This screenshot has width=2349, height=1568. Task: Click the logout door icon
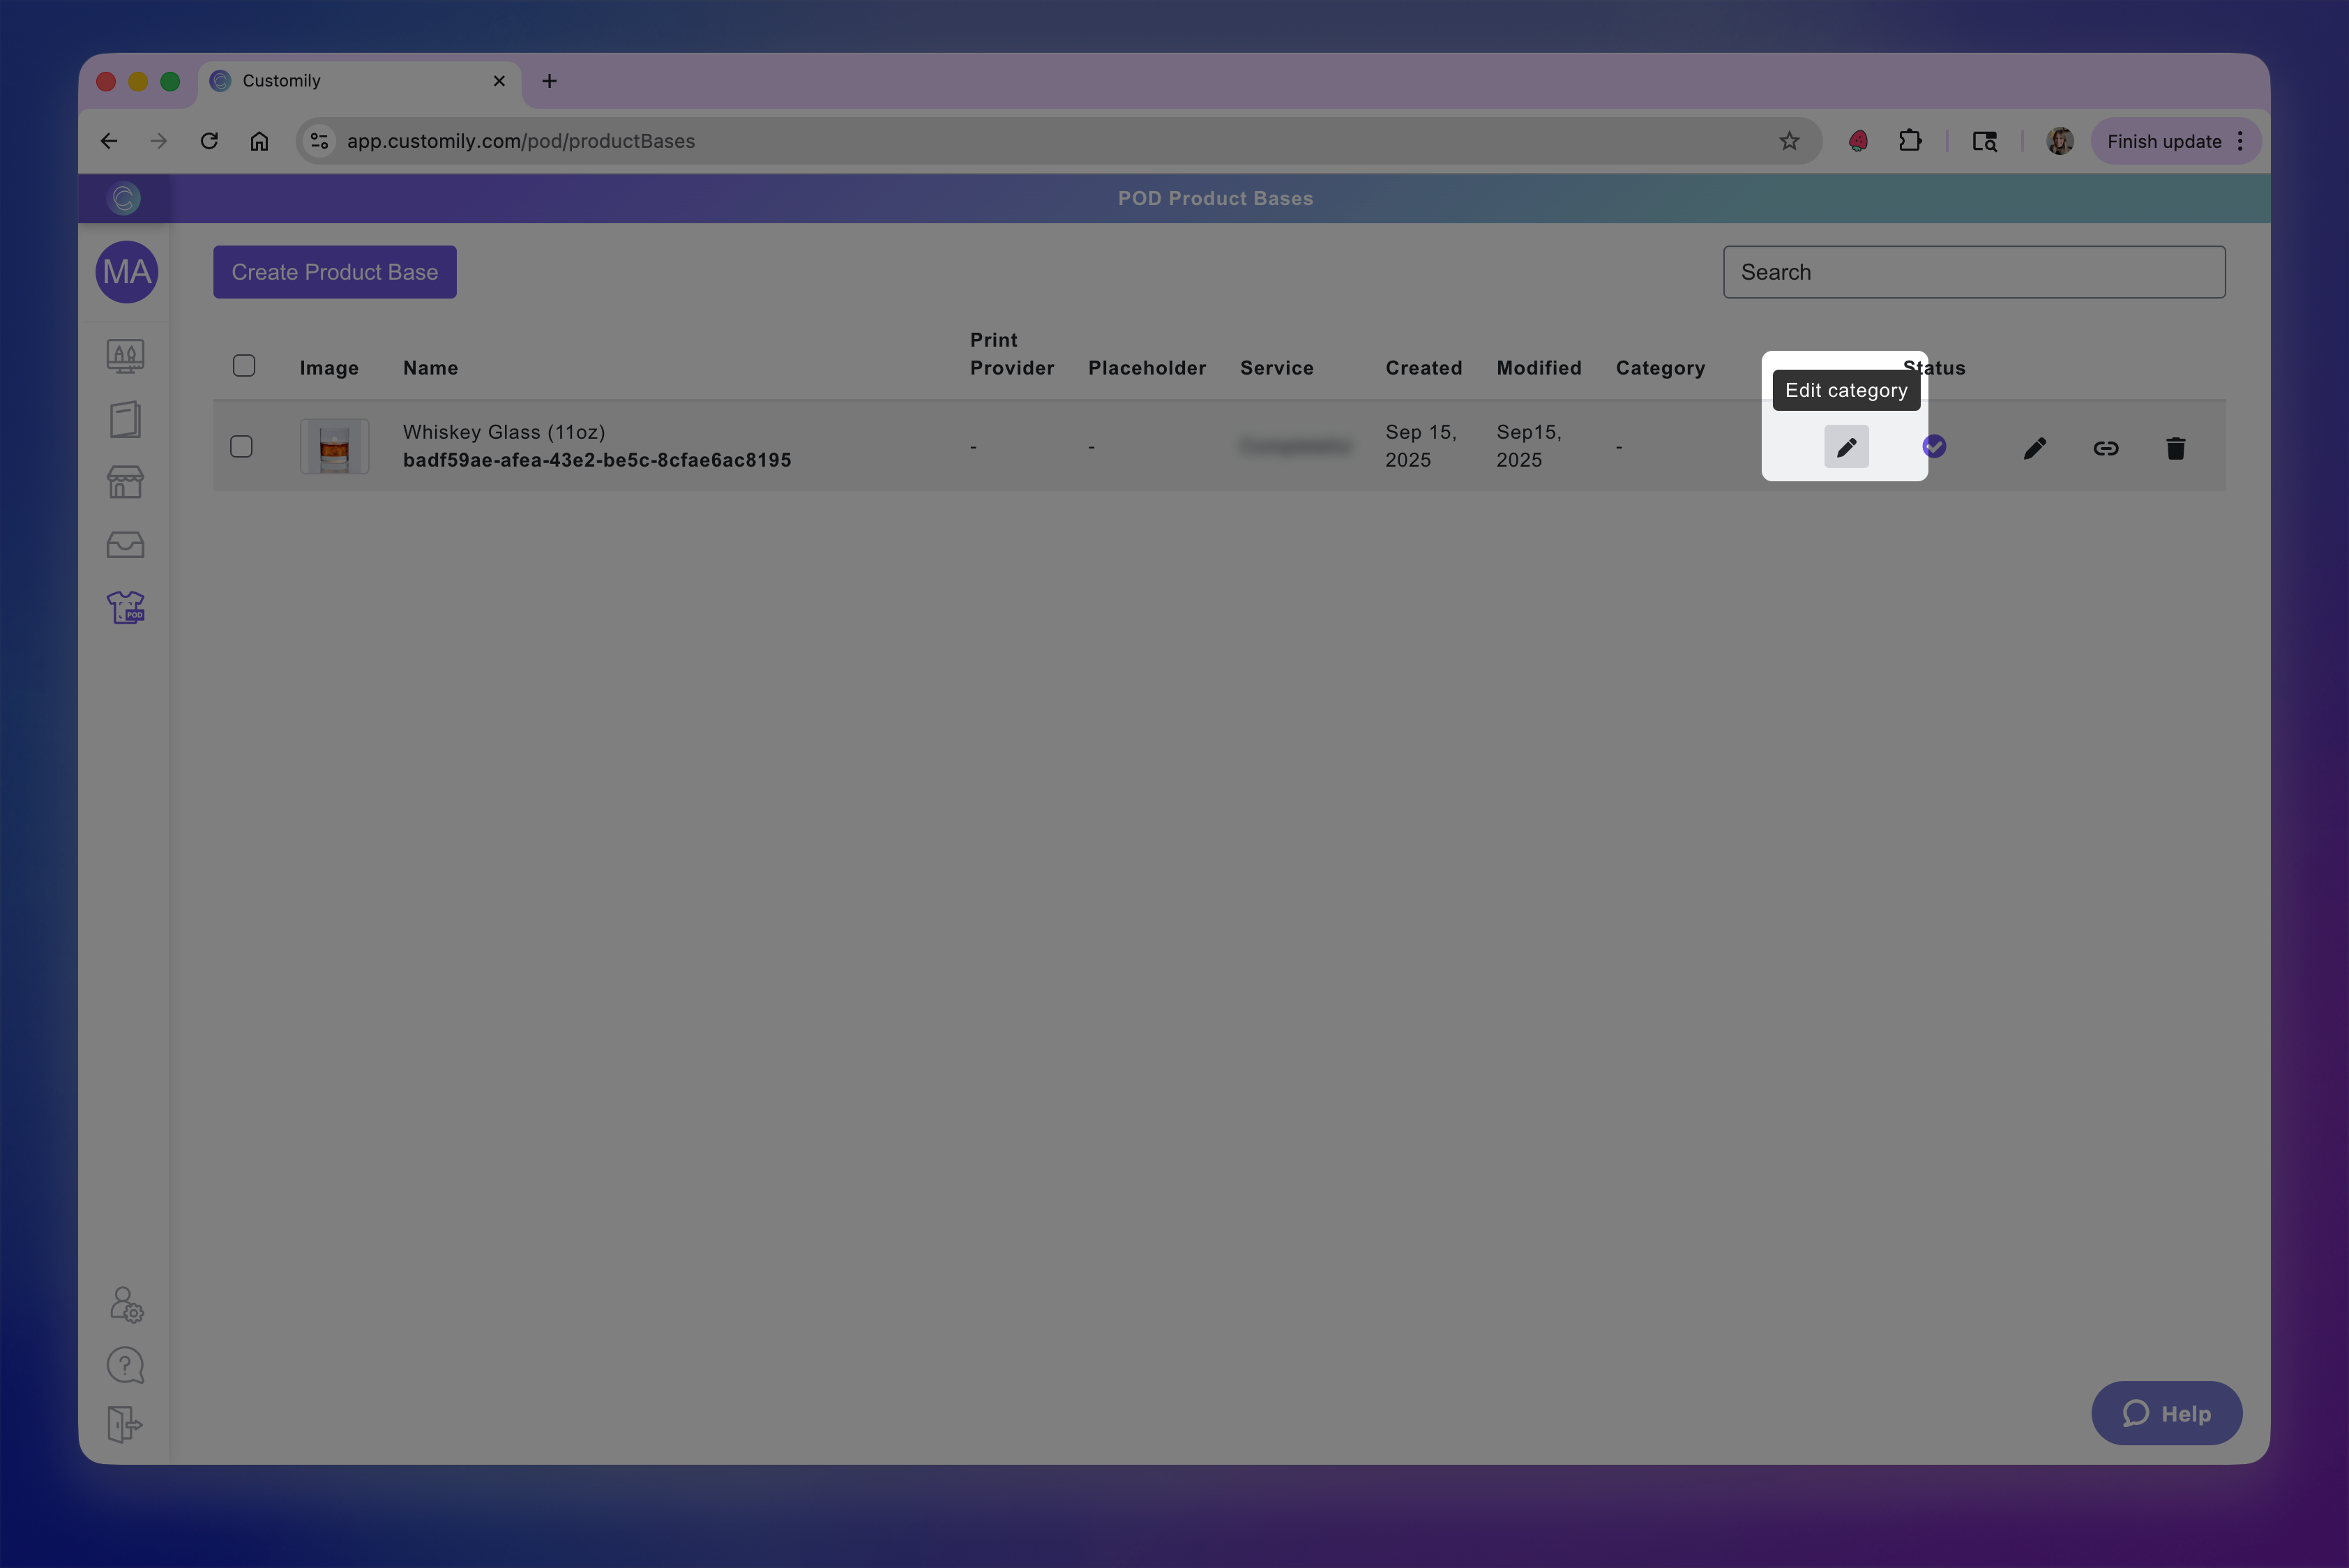(x=126, y=1424)
